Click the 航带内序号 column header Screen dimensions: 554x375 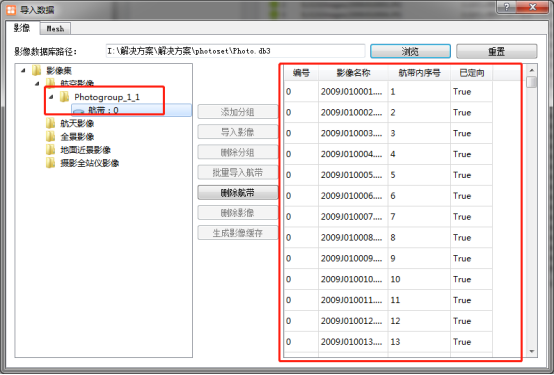[419, 73]
